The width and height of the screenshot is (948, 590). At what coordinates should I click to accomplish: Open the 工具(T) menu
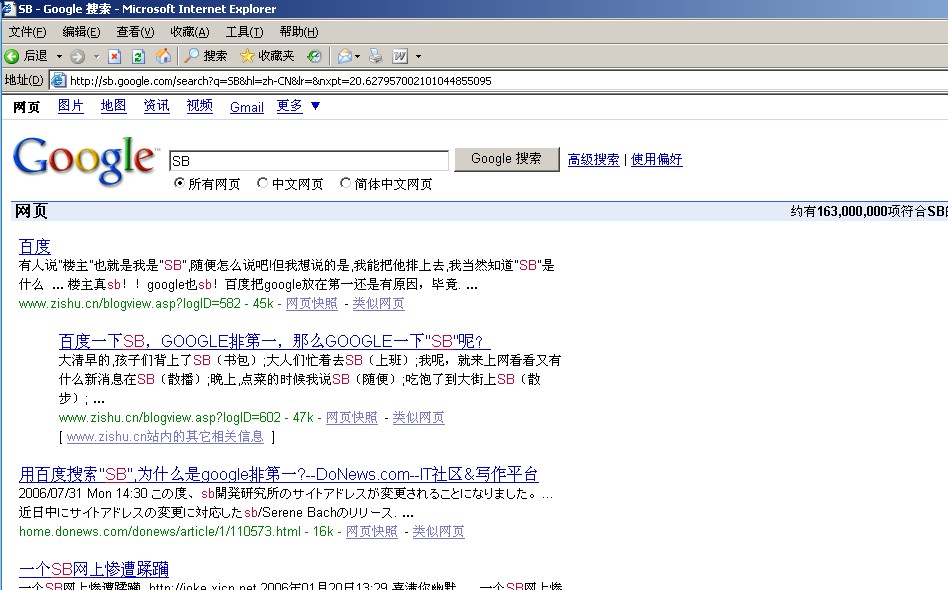point(244,32)
